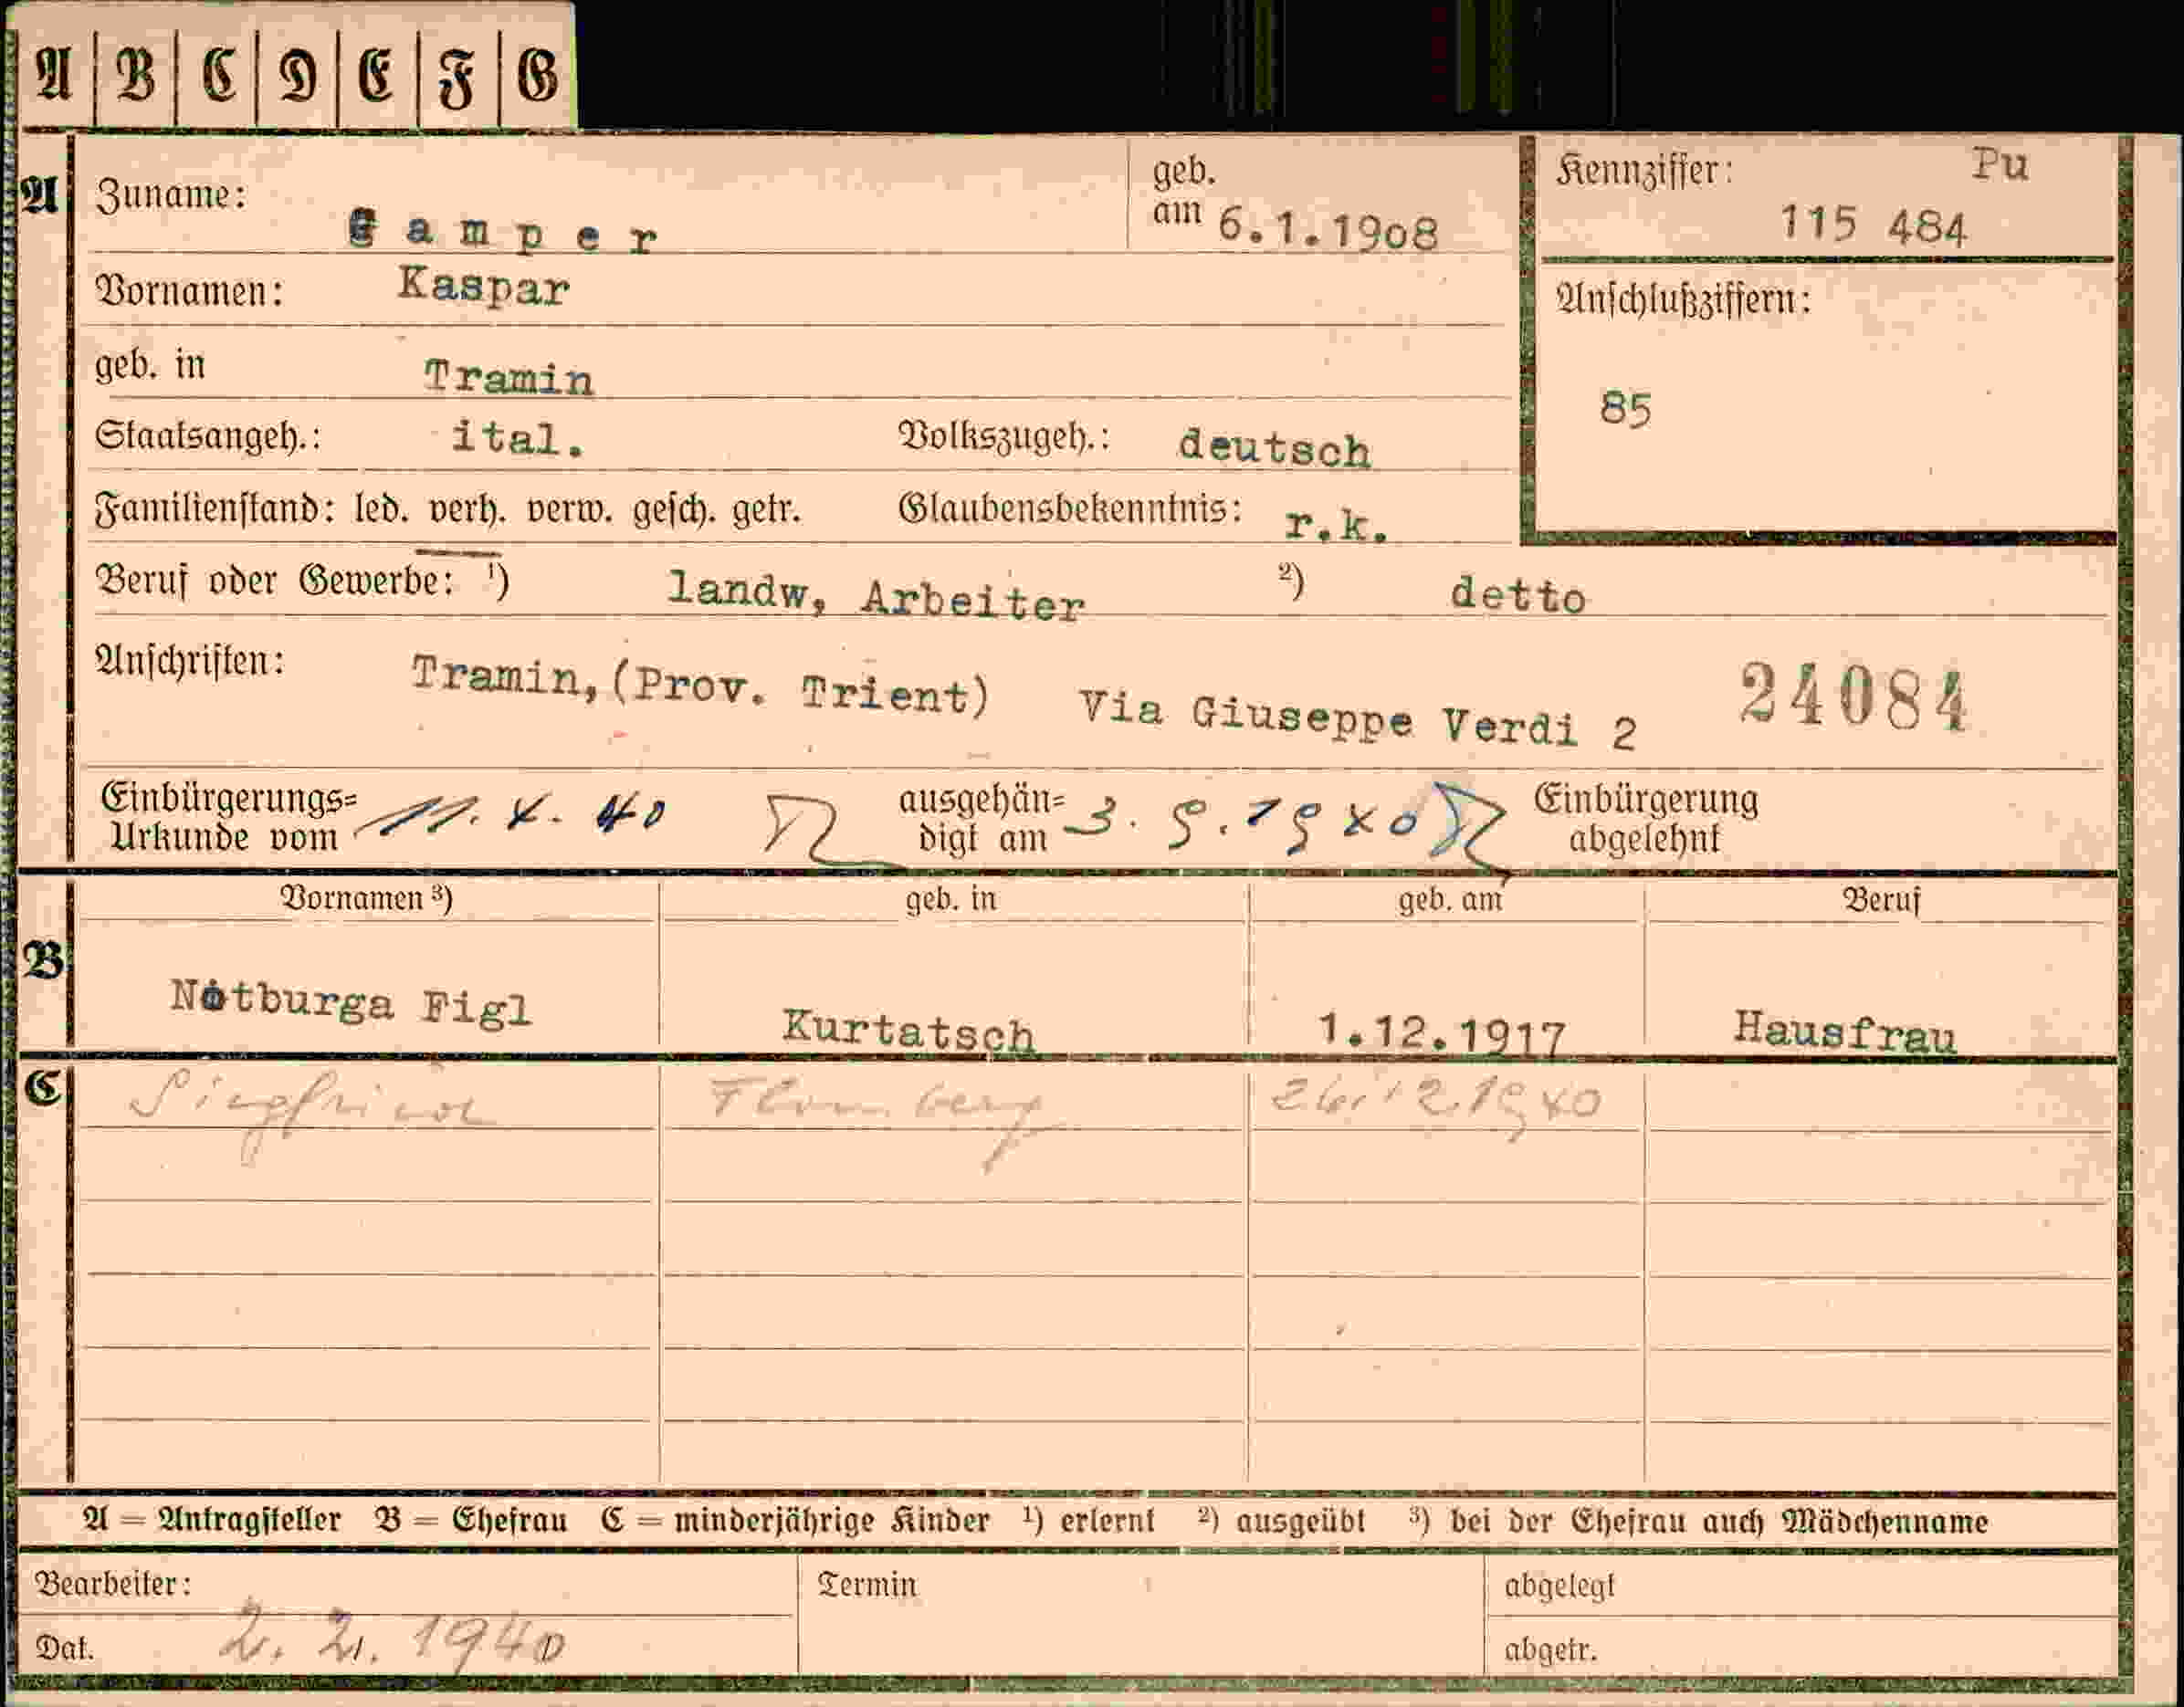Click the 'Anschlußziffern:' label
The image size is (2184, 1707).
click(1683, 299)
